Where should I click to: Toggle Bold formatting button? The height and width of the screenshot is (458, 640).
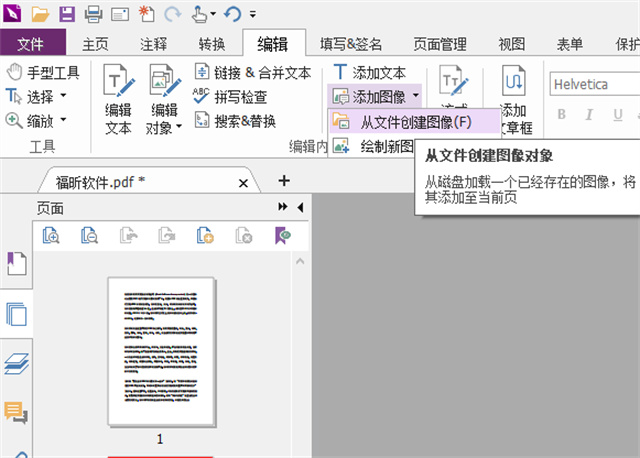coord(561,114)
